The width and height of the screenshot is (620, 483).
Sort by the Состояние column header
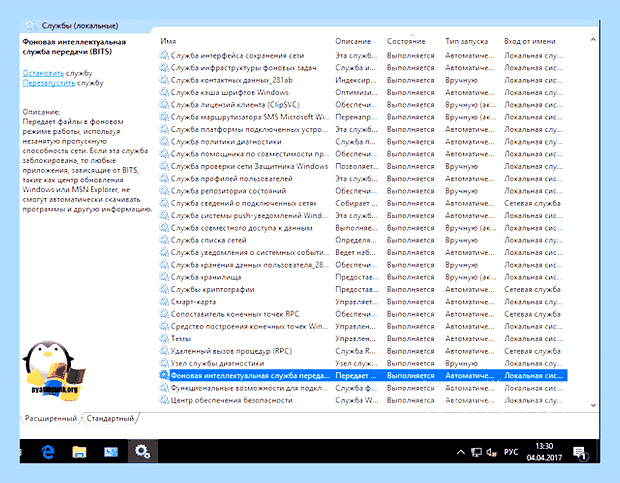(x=406, y=41)
